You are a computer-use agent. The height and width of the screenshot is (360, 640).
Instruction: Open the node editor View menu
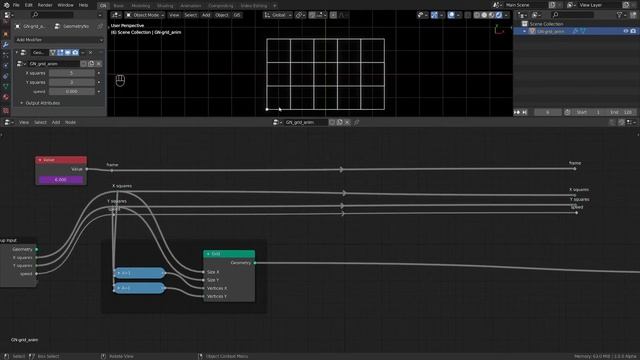24,122
